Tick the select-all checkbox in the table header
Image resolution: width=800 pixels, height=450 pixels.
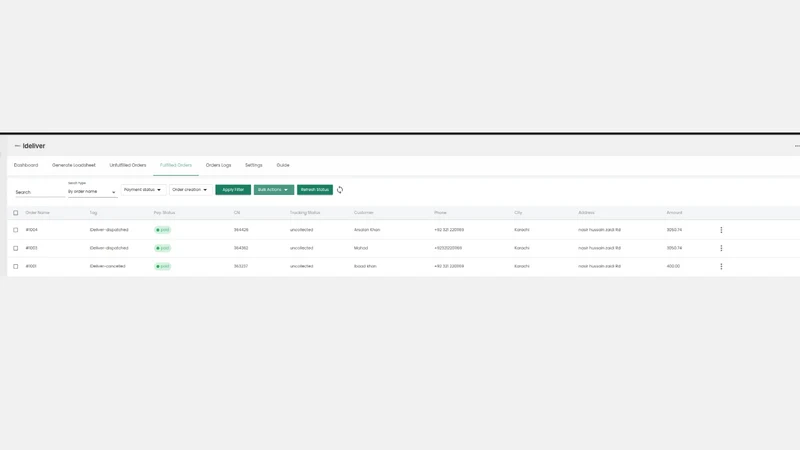pos(16,213)
